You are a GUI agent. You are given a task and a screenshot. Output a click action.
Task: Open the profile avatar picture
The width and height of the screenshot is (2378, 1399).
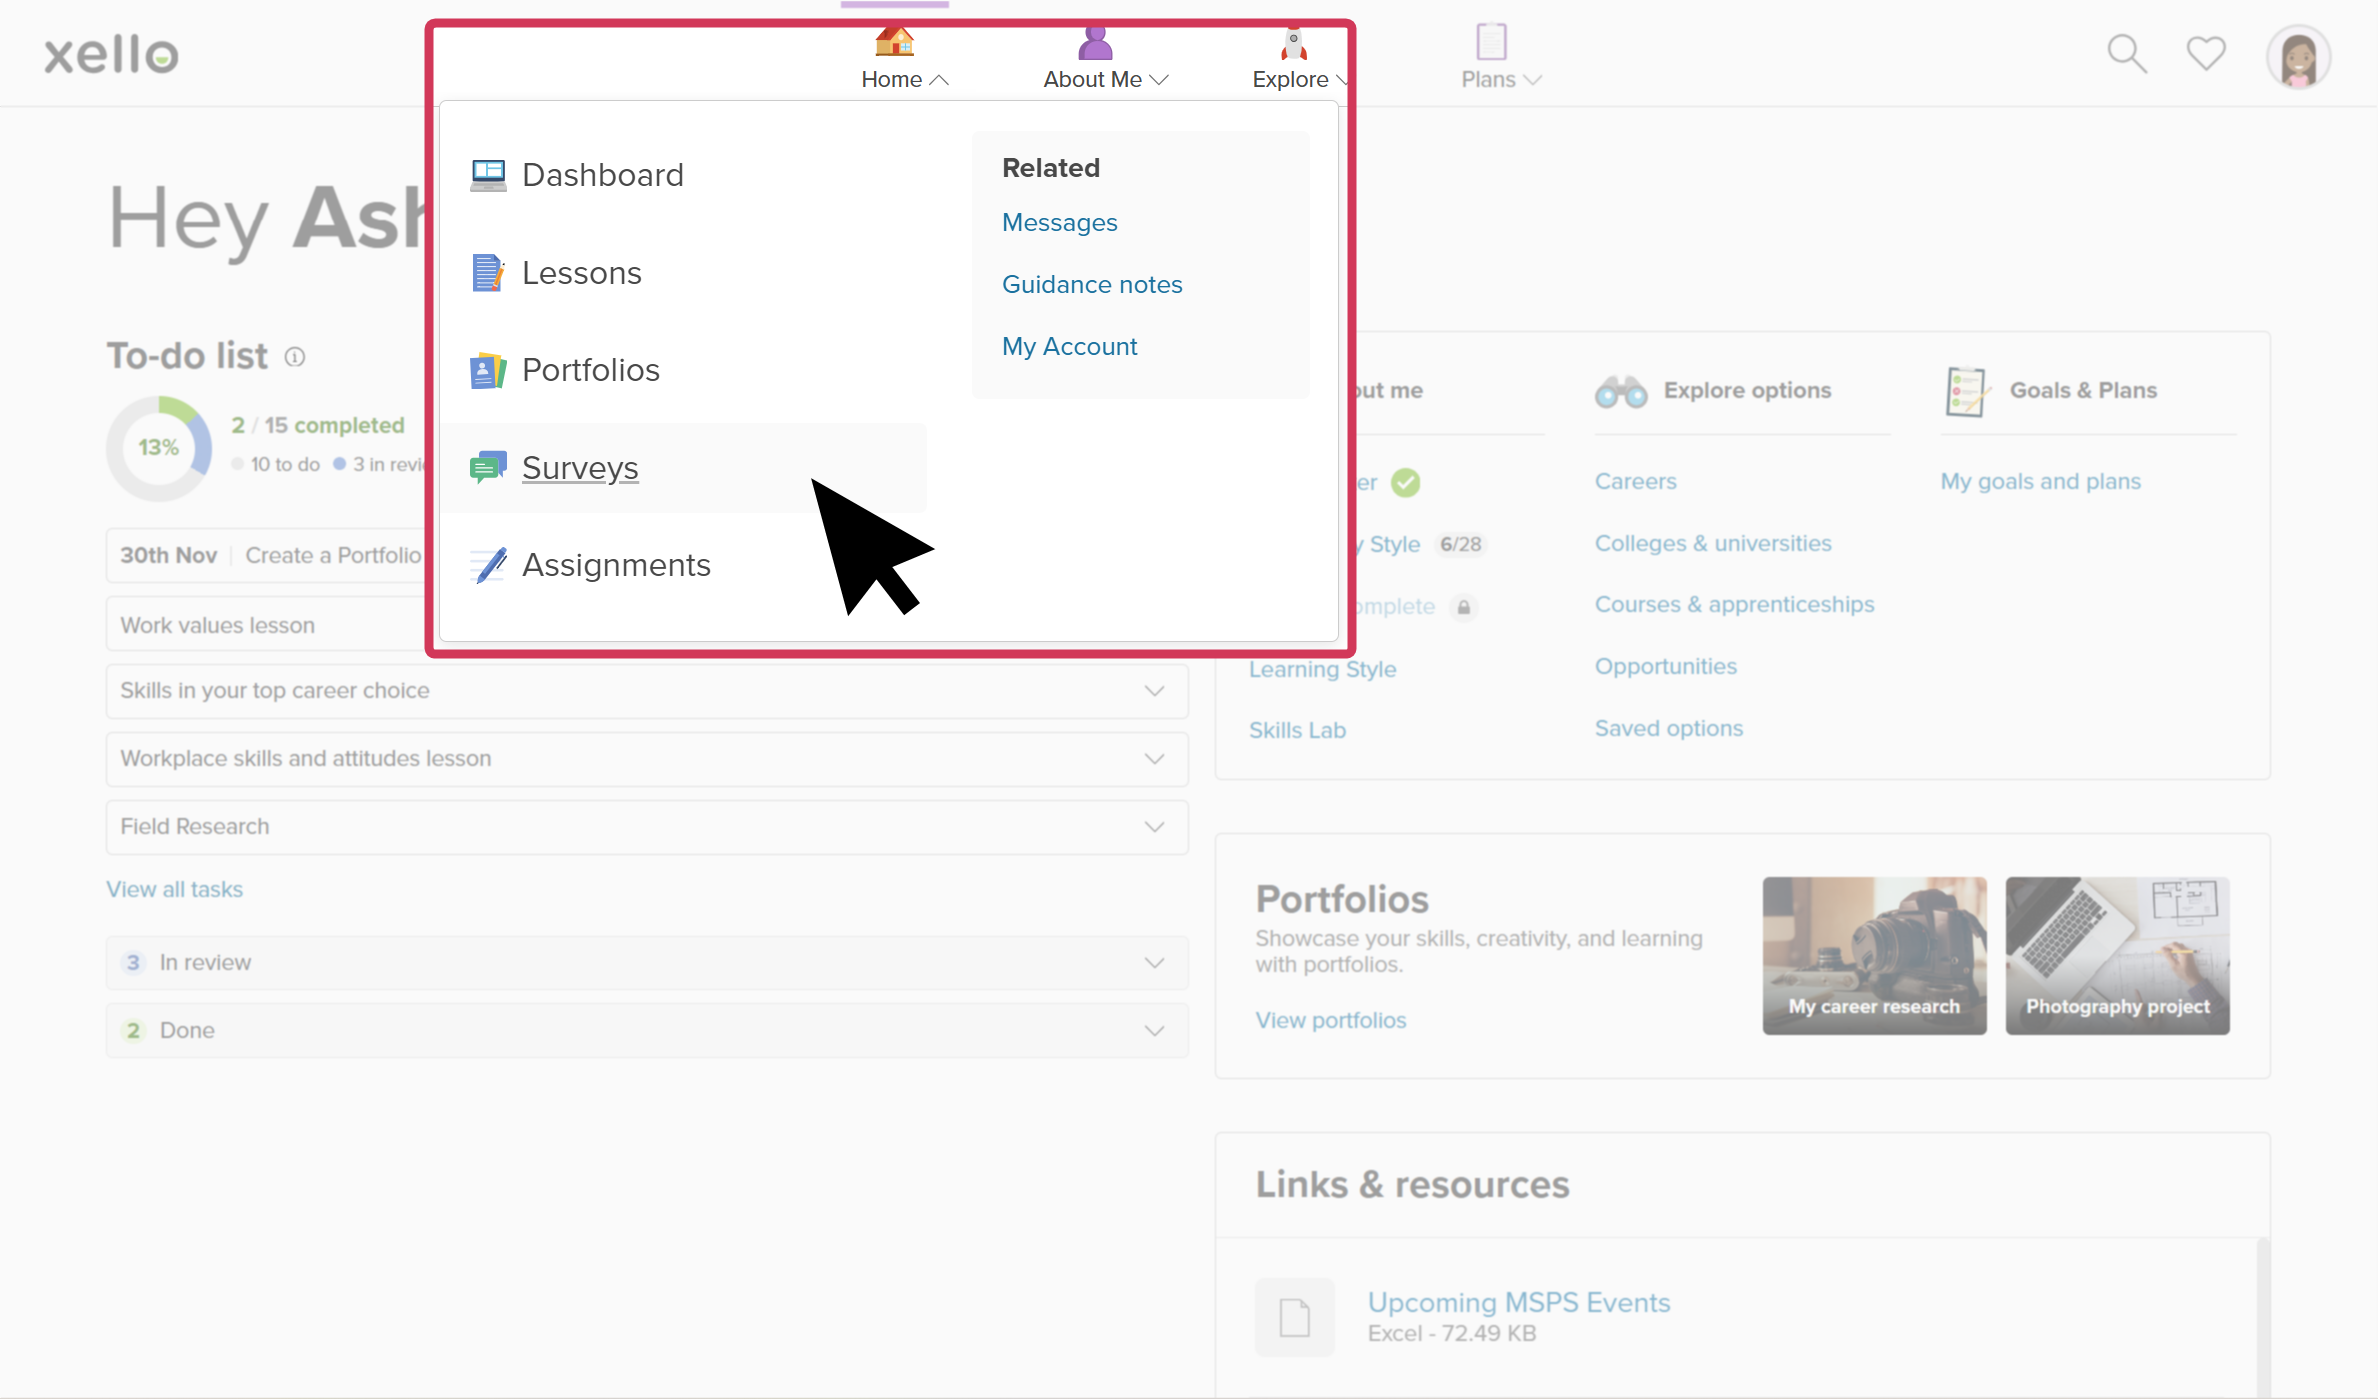pyautogui.click(x=2299, y=57)
